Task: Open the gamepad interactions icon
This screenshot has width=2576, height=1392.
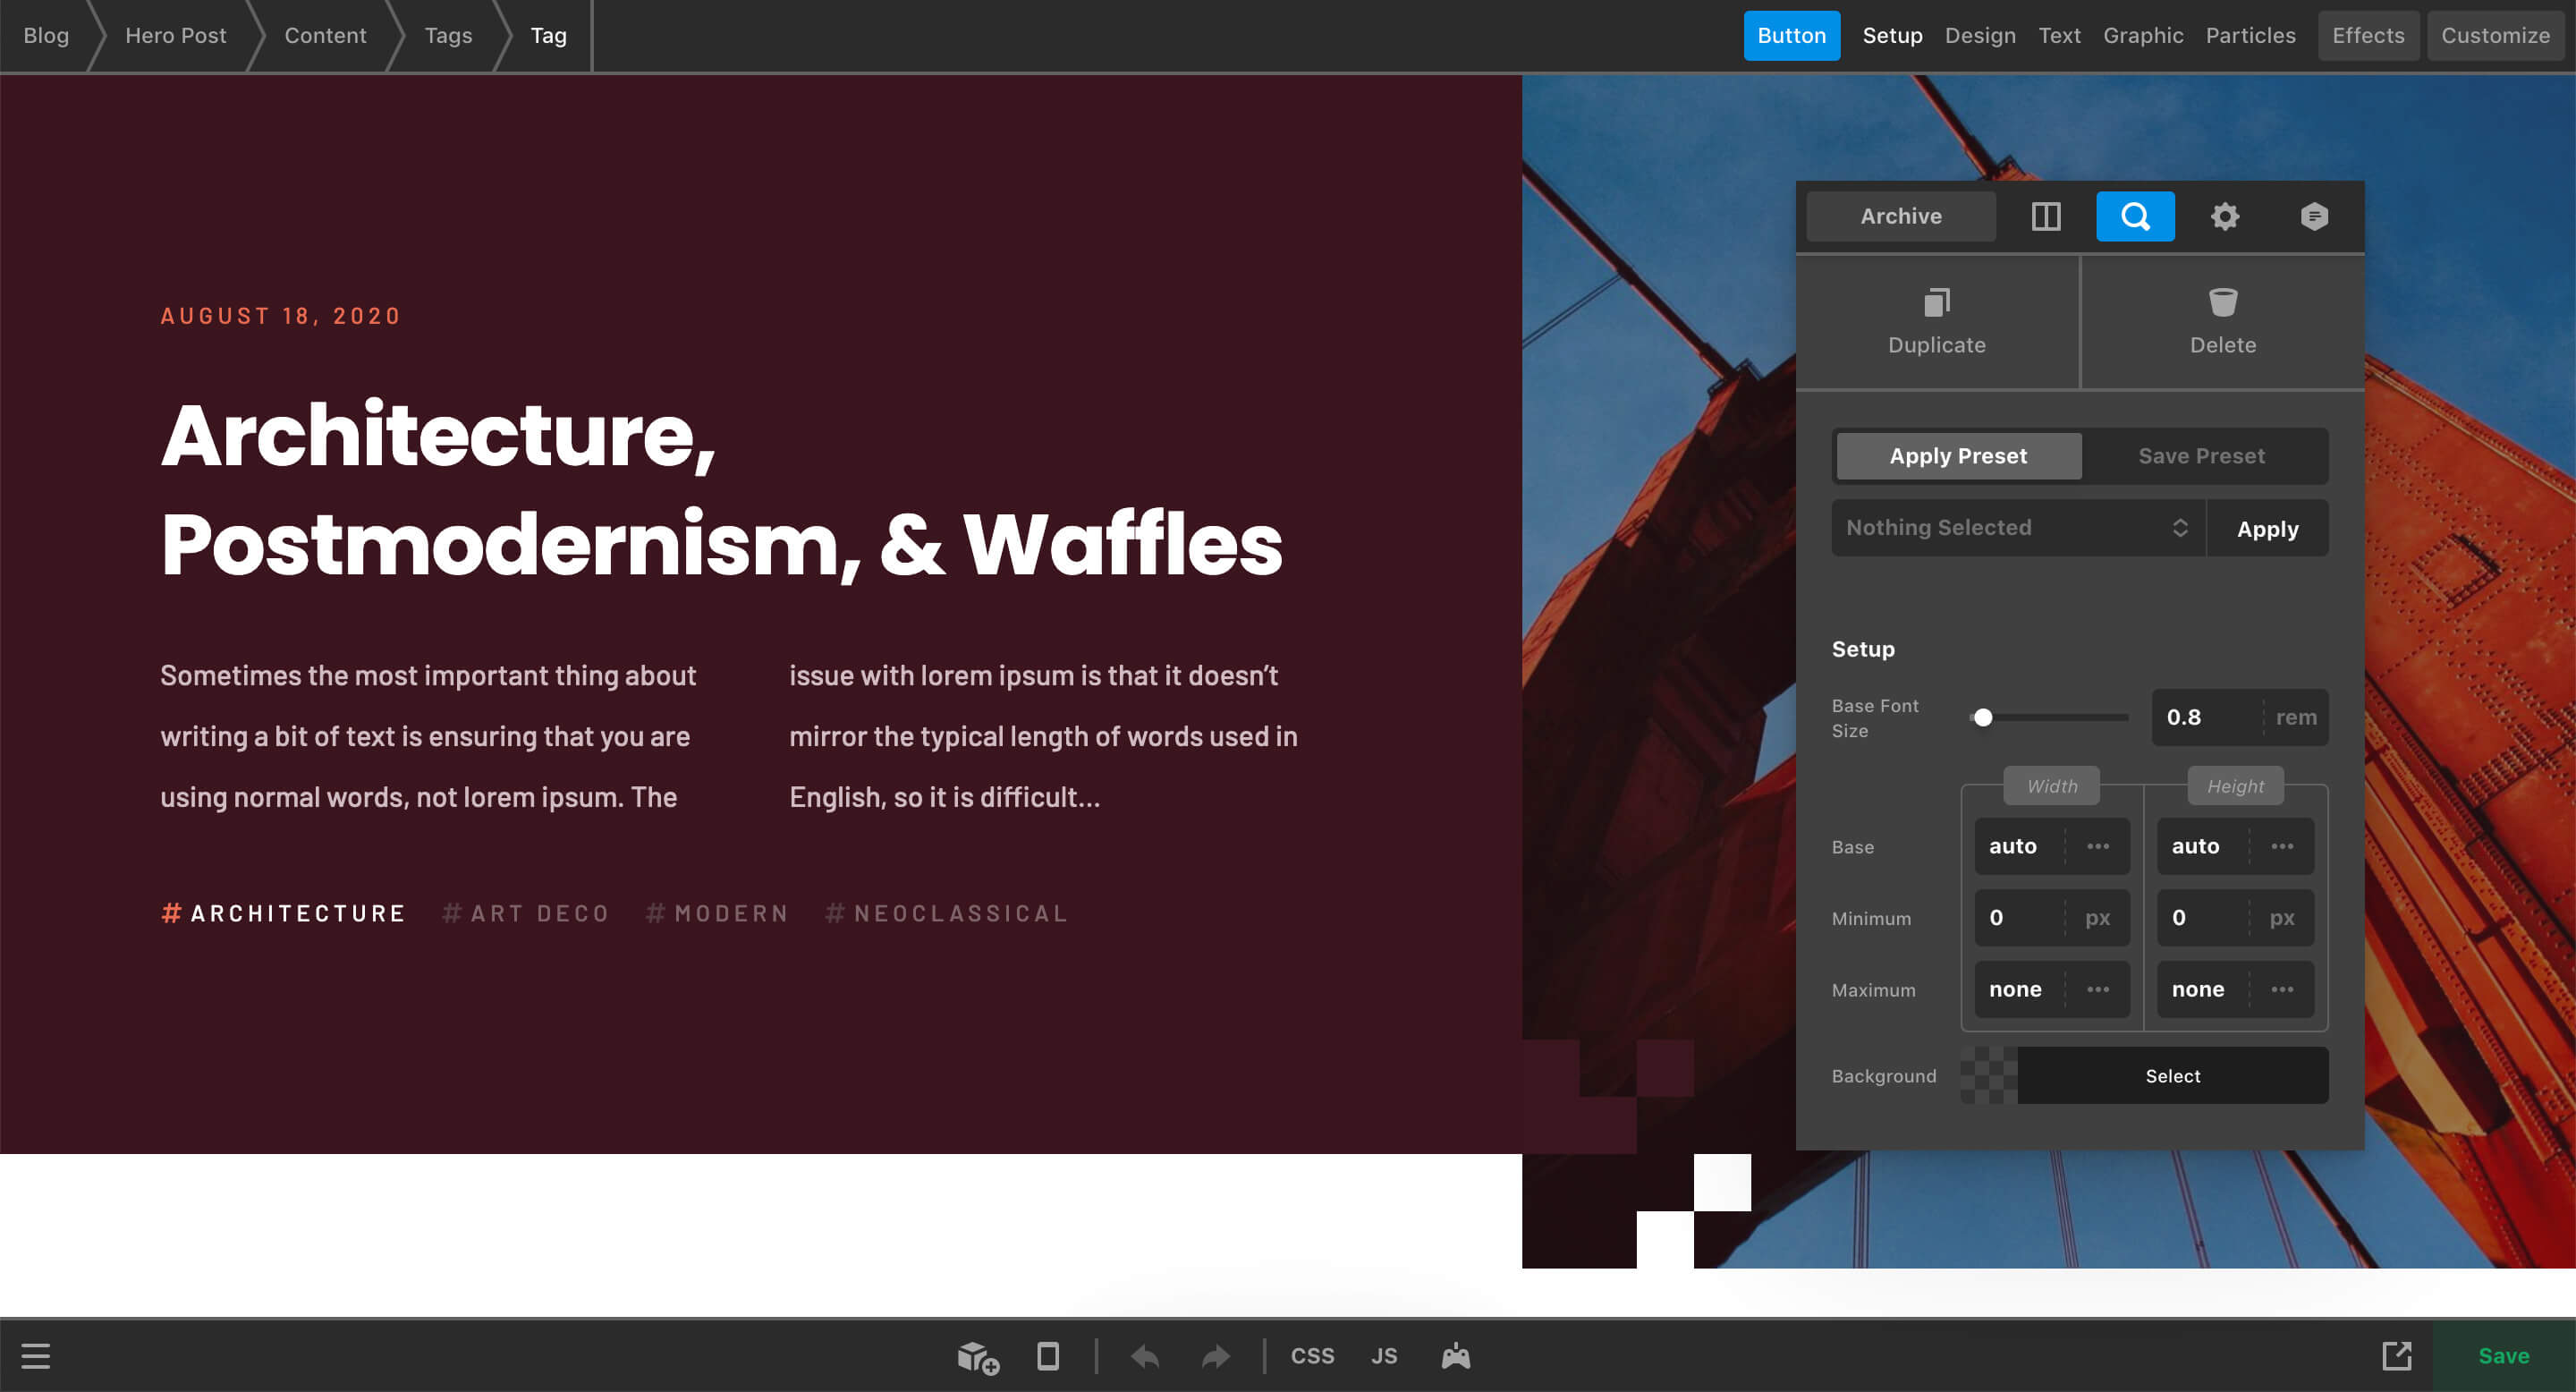Action: tap(1455, 1356)
